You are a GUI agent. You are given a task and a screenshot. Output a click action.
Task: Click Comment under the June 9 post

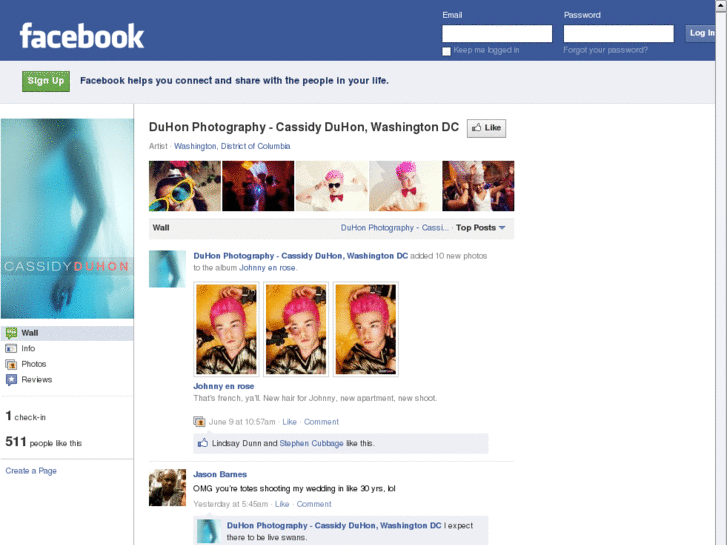pos(321,422)
